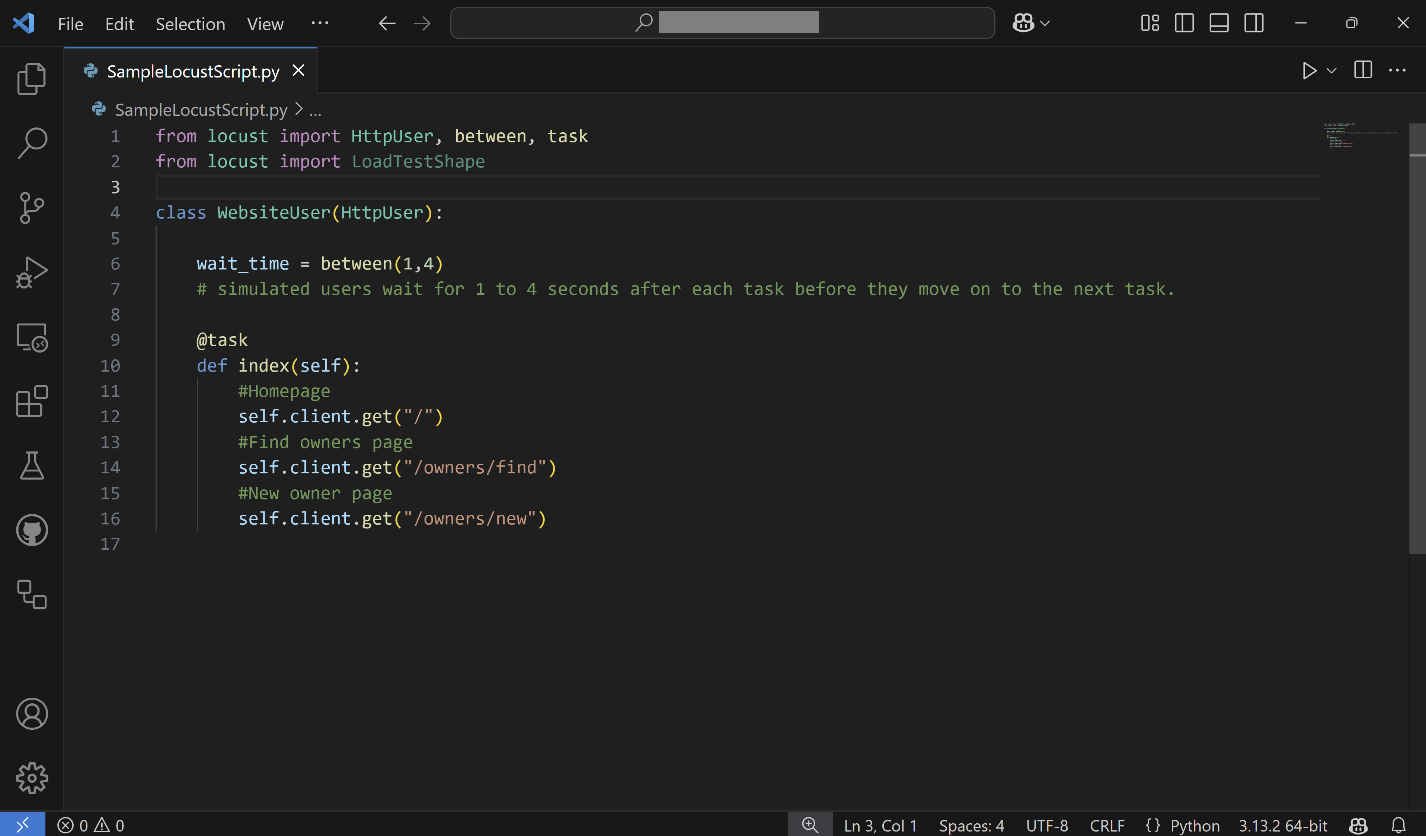This screenshot has height=836, width=1426.
Task: Open the Extensions view
Action: tap(32, 401)
